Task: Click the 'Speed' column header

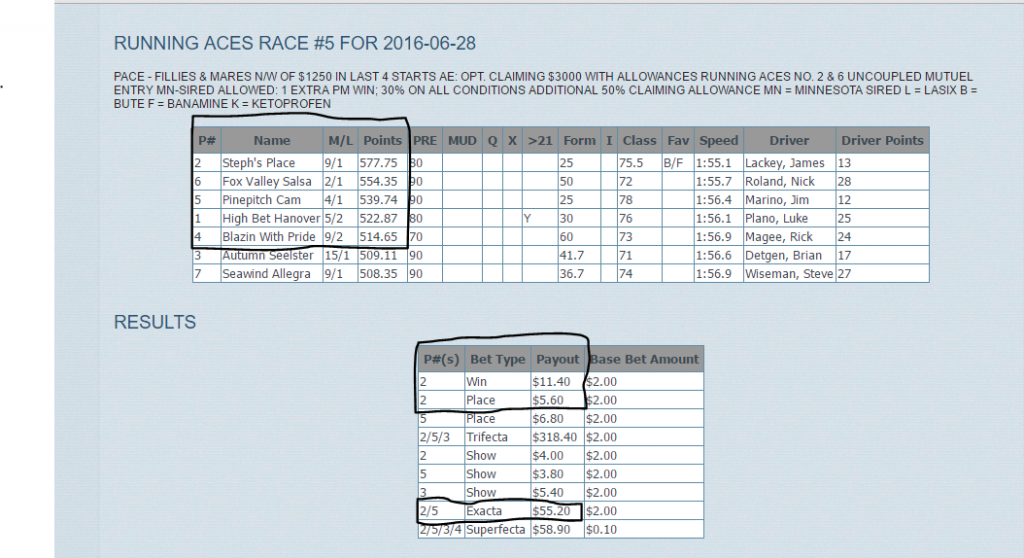Action: click(718, 140)
